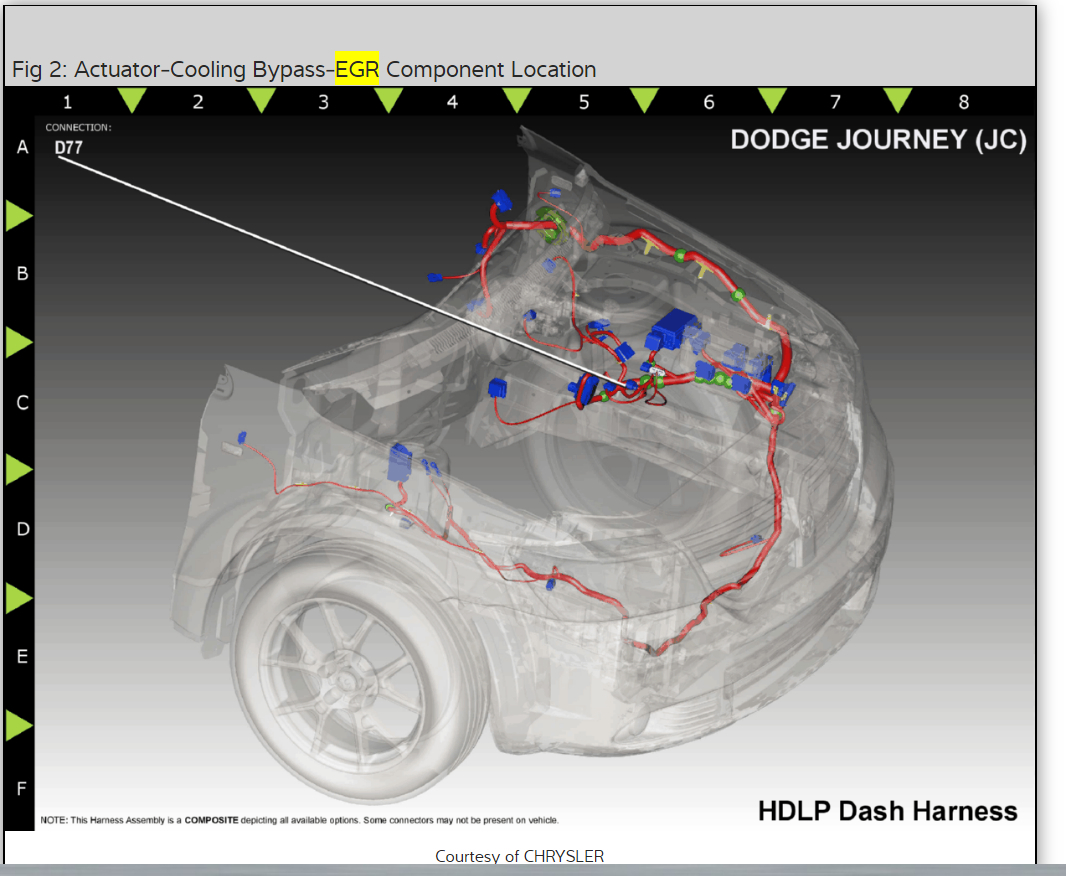
Task: Click green triangle marker between rows D and E
Action: coord(18,598)
